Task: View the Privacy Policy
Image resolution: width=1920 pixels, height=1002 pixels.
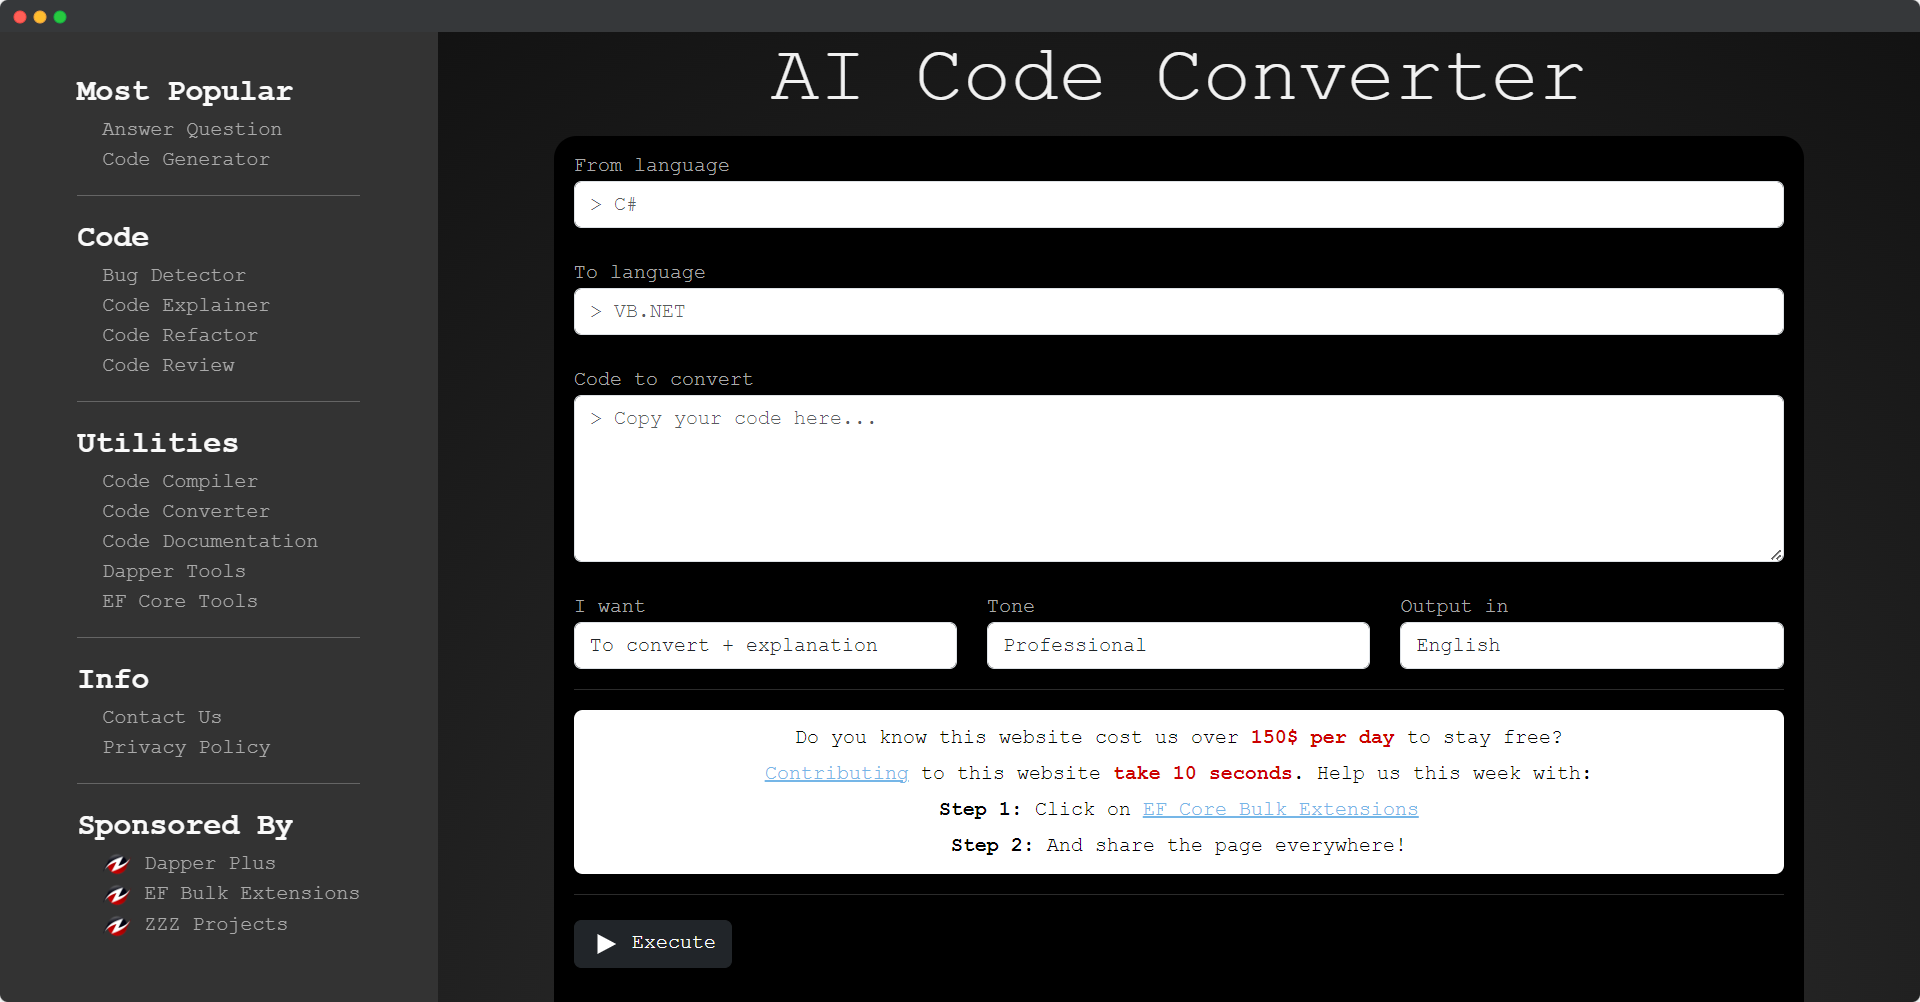Action: (186, 747)
